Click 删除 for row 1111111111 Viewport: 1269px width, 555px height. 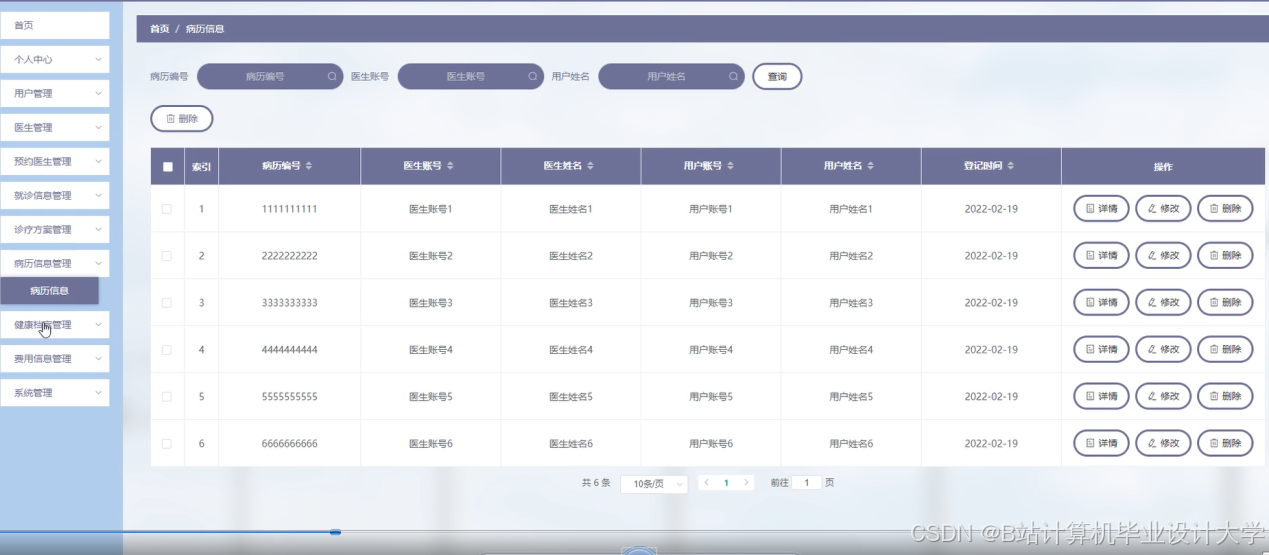tap(1225, 209)
